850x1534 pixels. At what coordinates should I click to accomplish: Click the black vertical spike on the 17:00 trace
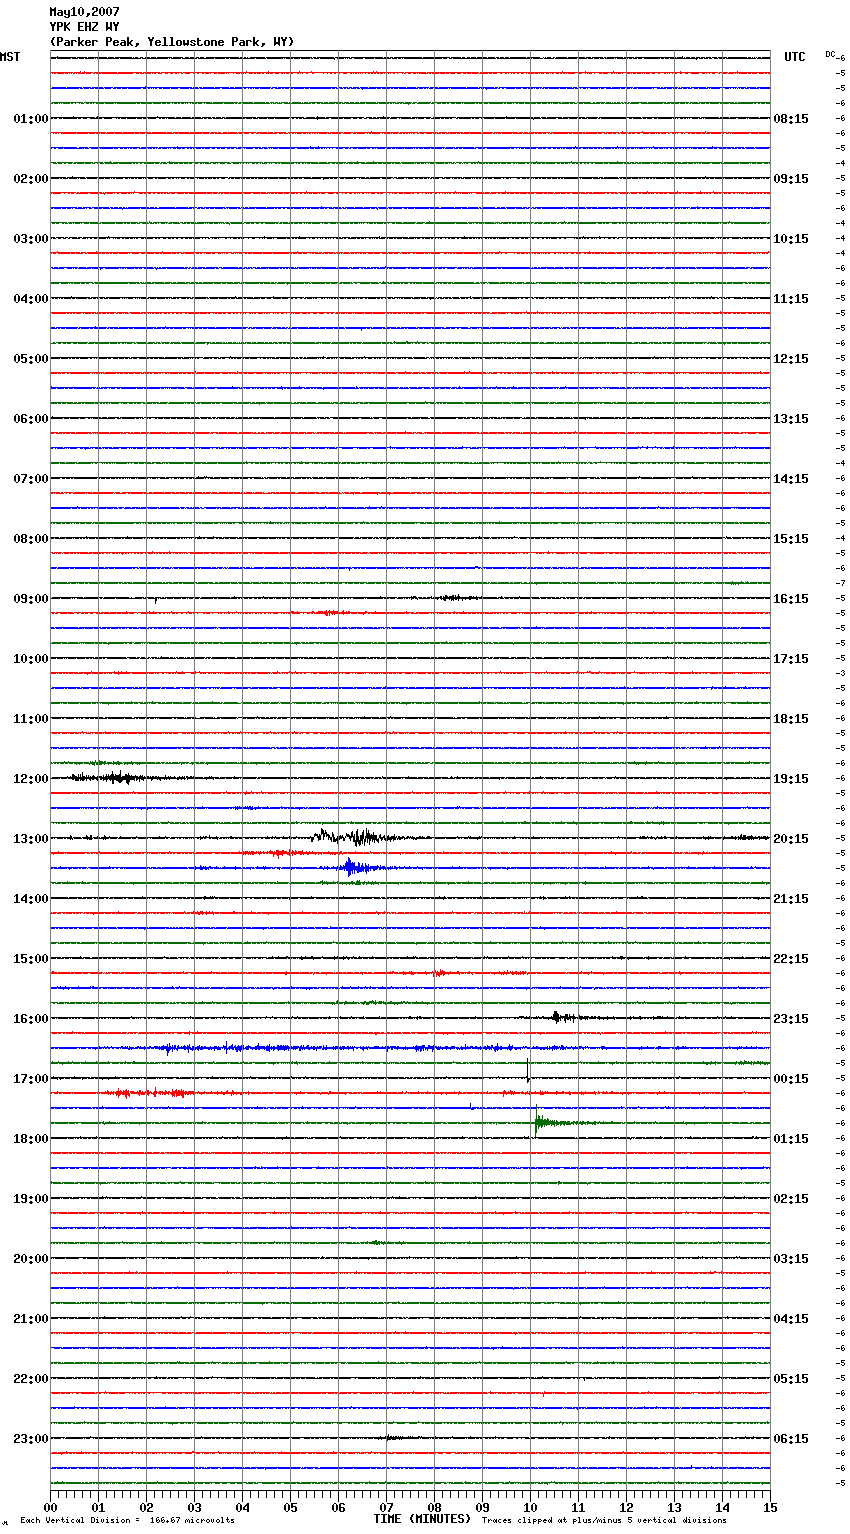[528, 1069]
